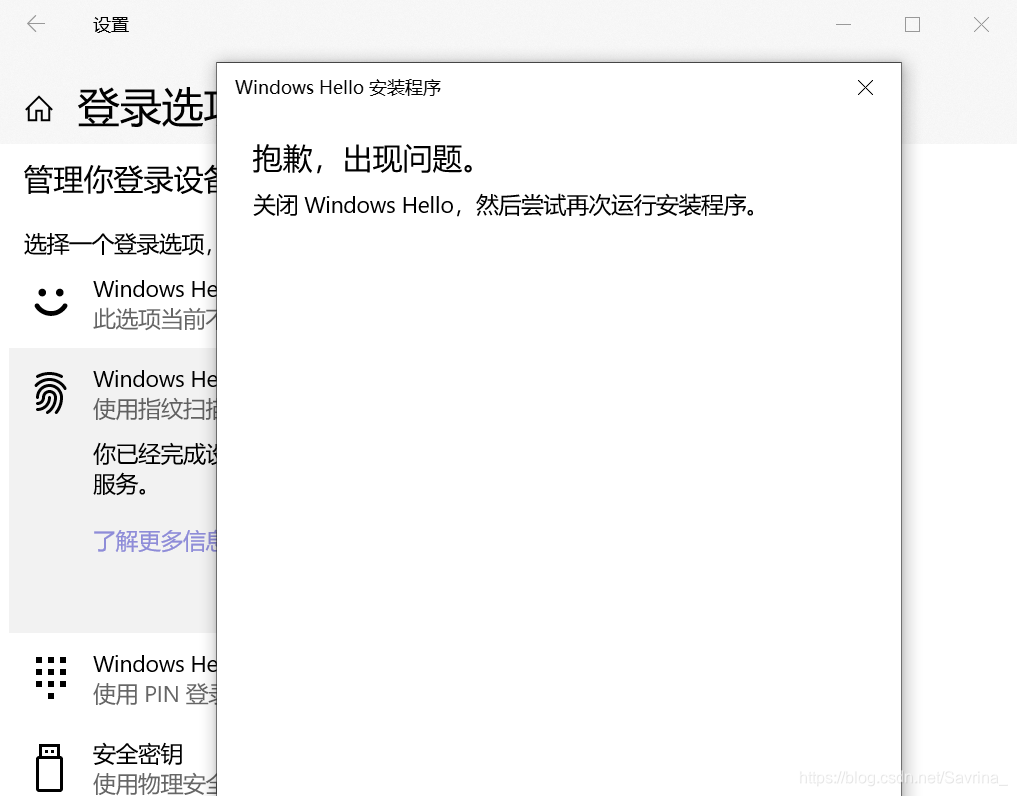Click the 使用 PIN sign-in option text
Image resolution: width=1017 pixels, height=796 pixels.
pyautogui.click(x=155, y=694)
